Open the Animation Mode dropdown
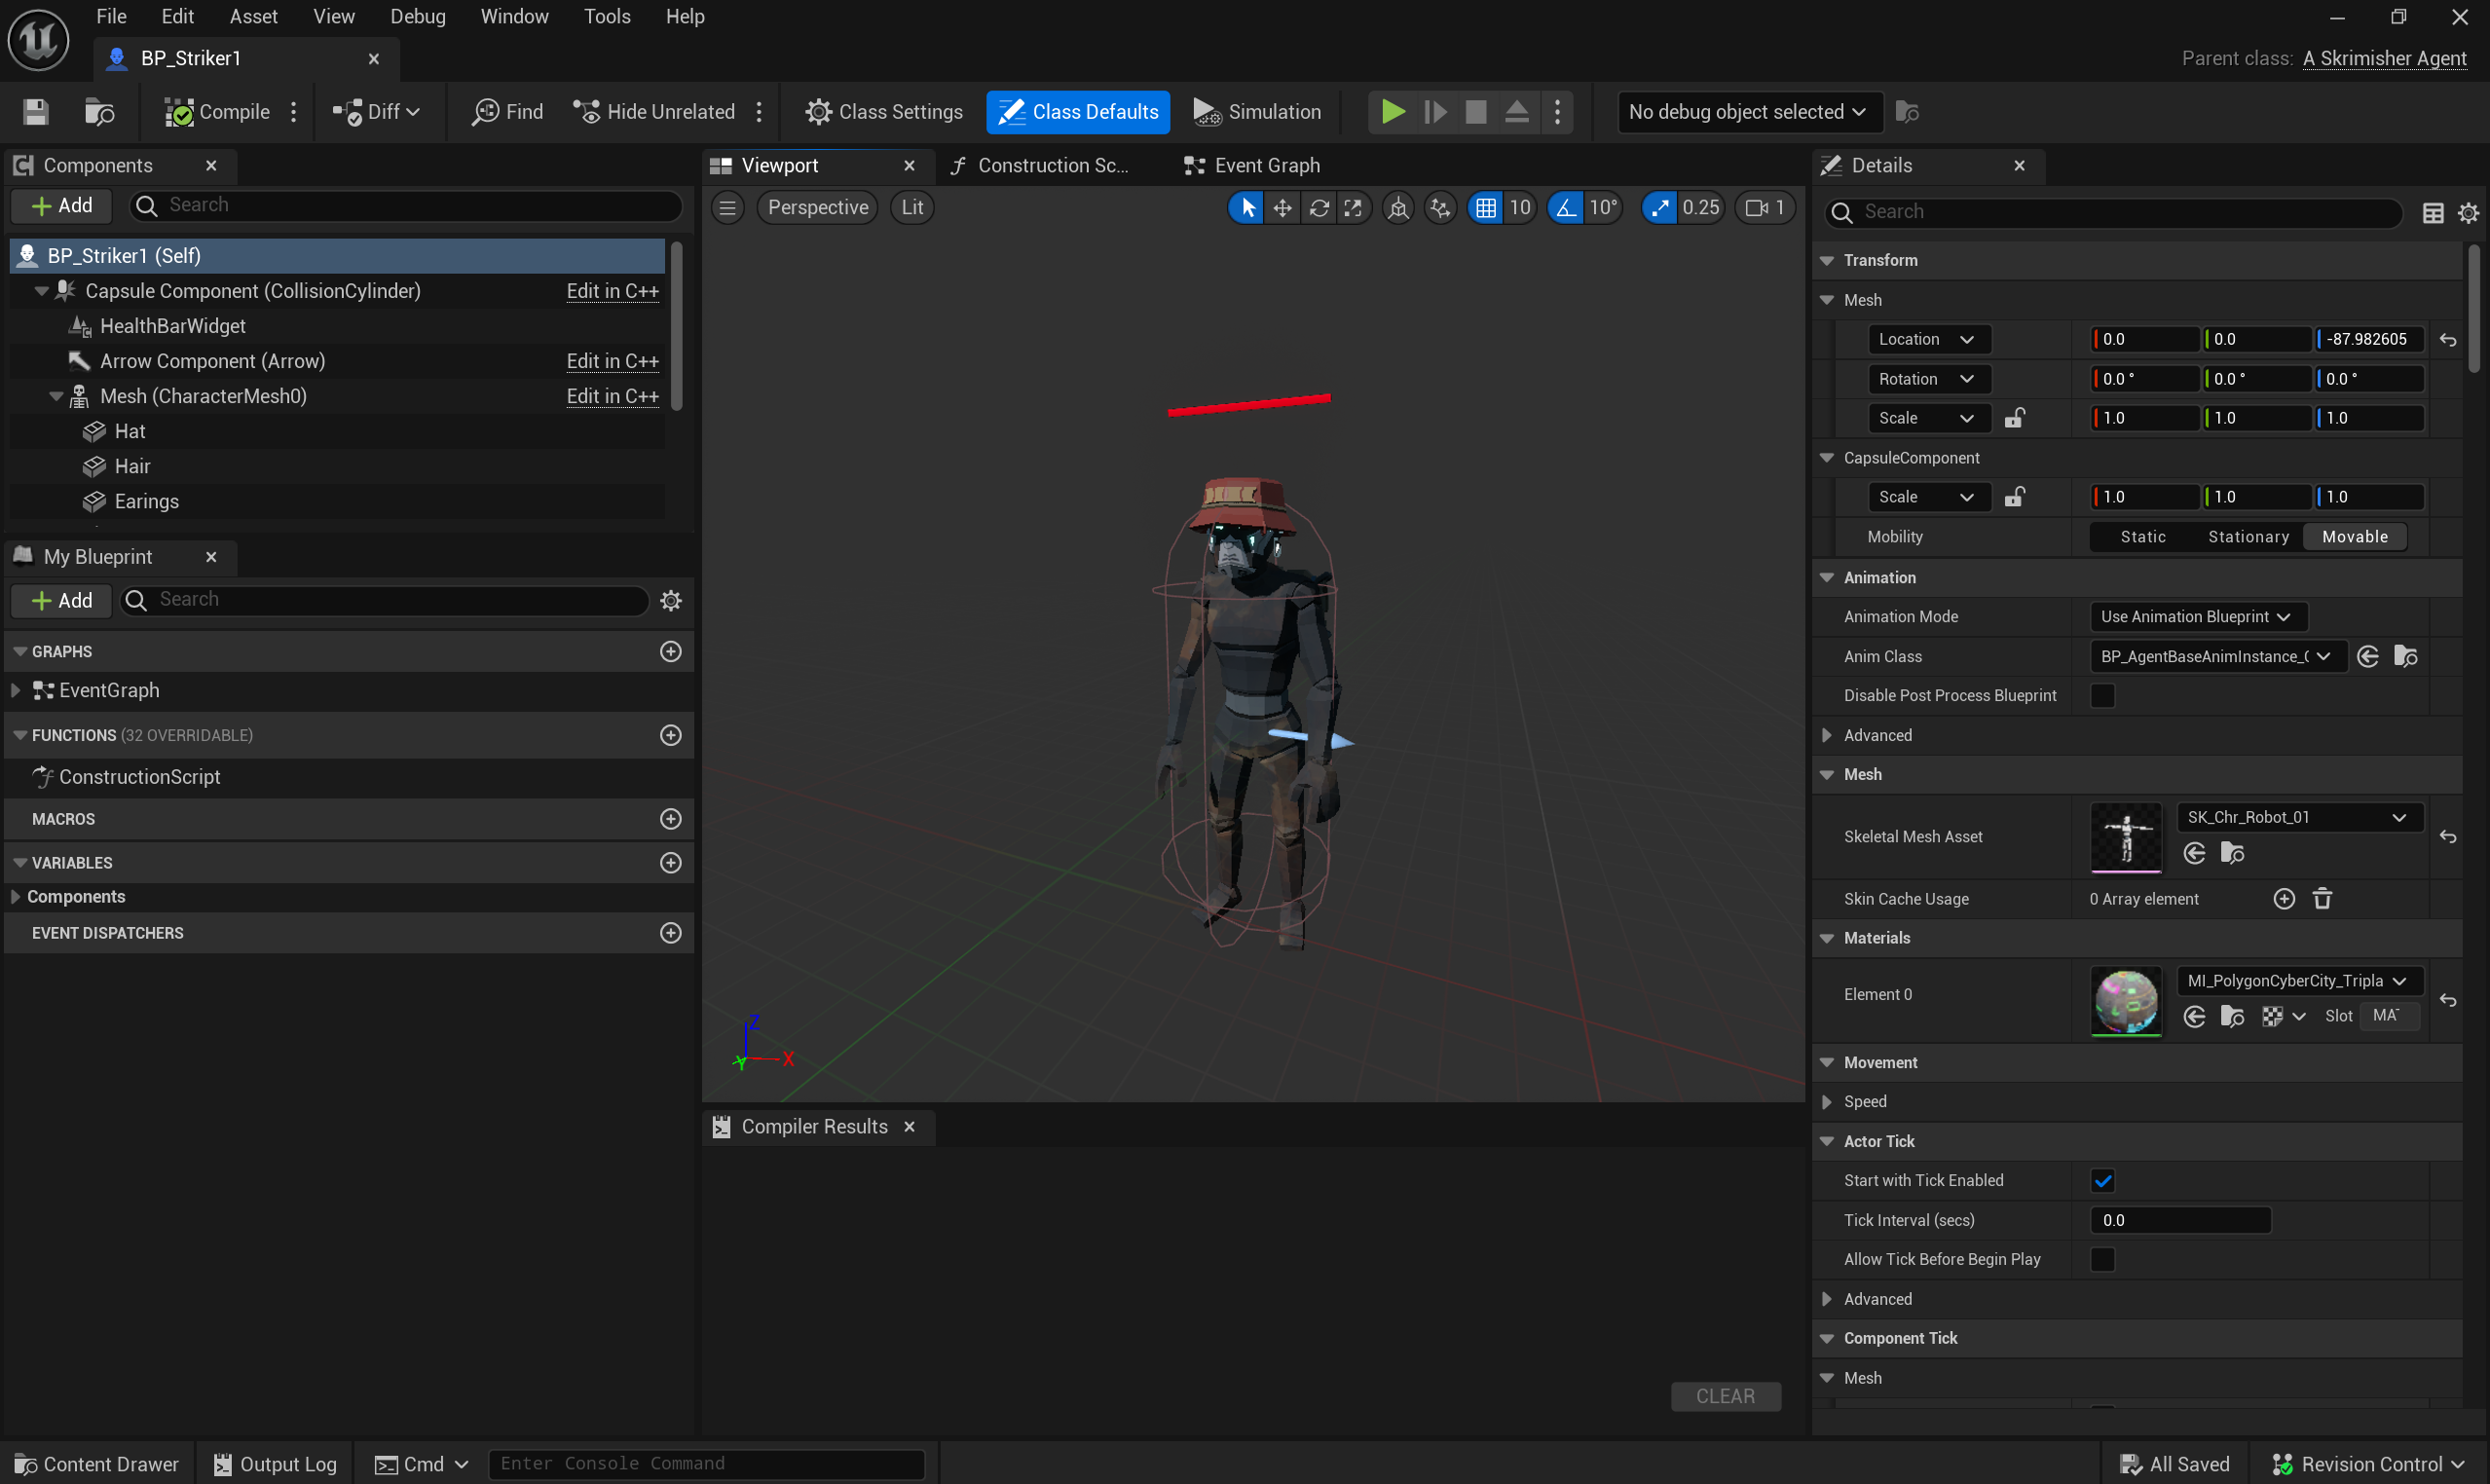The height and width of the screenshot is (1484, 2490). pos(2197,617)
